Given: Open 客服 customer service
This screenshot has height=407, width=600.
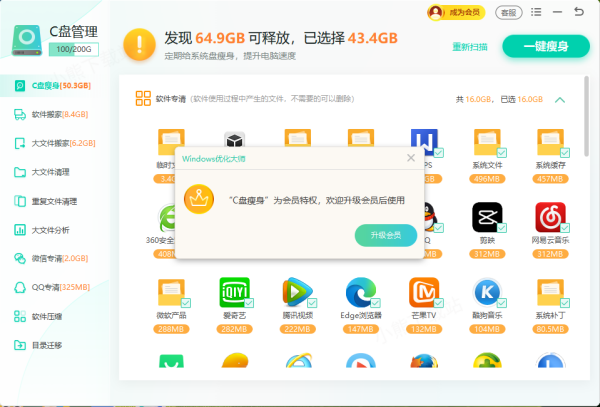Looking at the screenshot, I should point(509,13).
